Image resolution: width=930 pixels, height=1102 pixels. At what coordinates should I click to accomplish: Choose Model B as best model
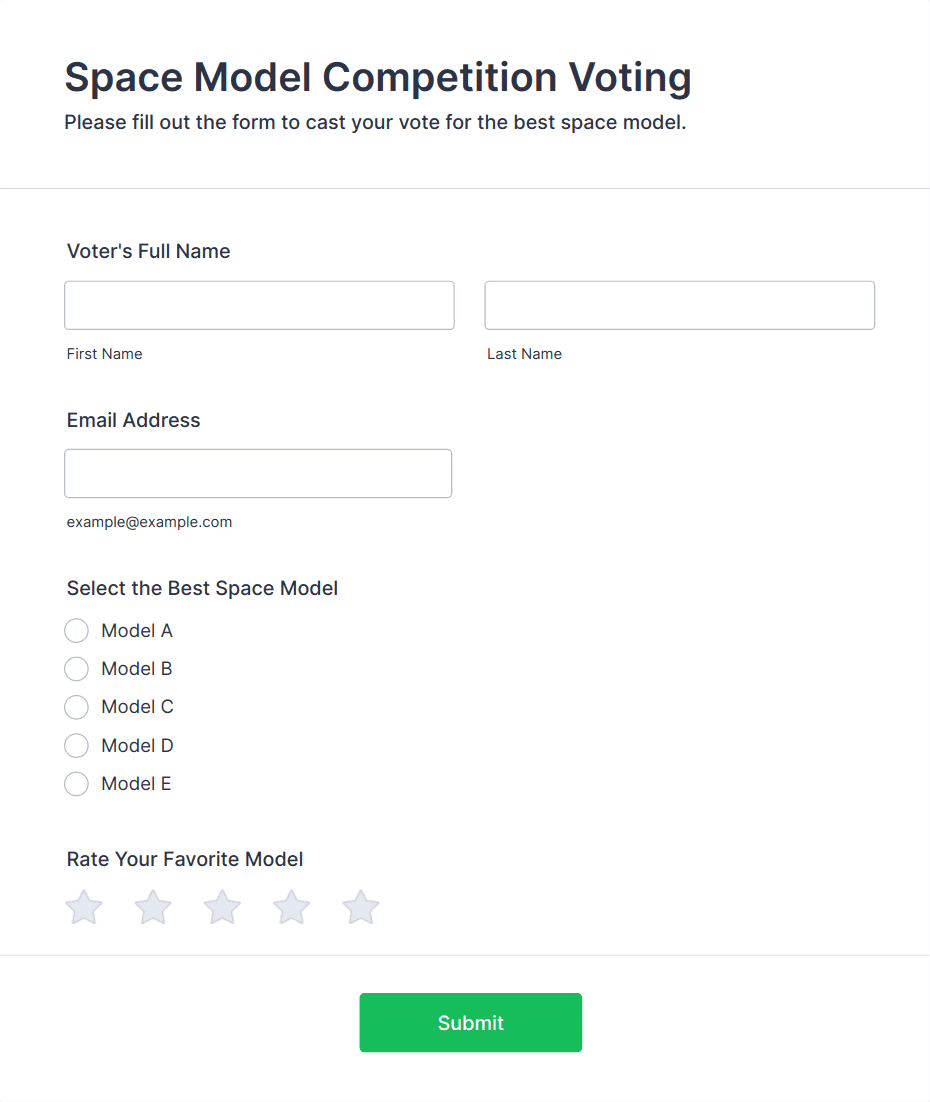77,669
